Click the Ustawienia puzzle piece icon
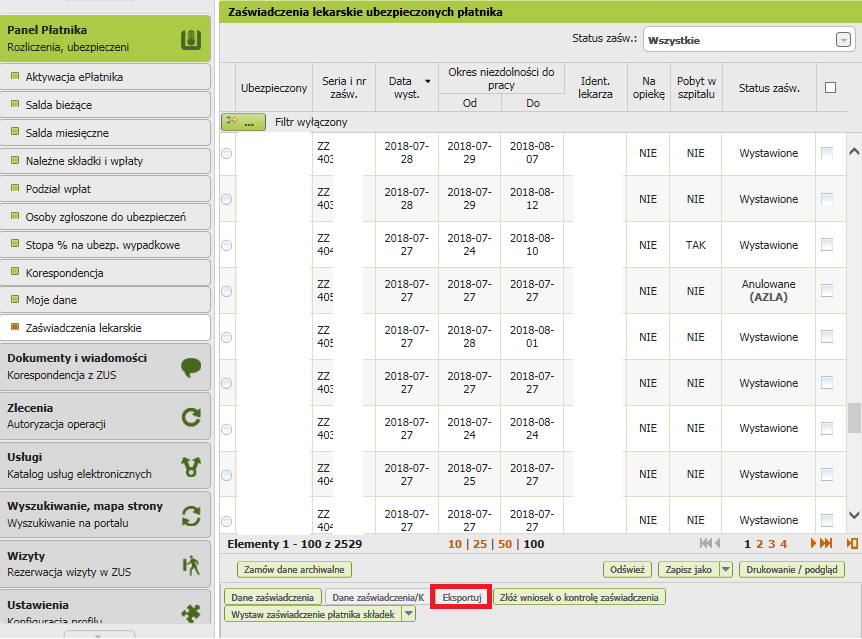 pos(191,613)
